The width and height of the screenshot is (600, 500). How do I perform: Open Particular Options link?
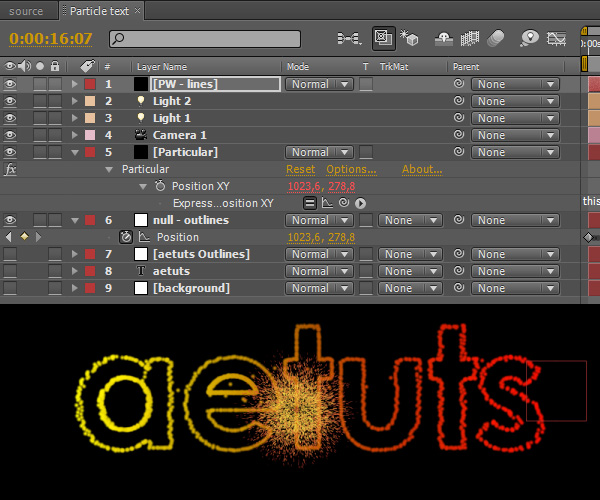tap(351, 169)
